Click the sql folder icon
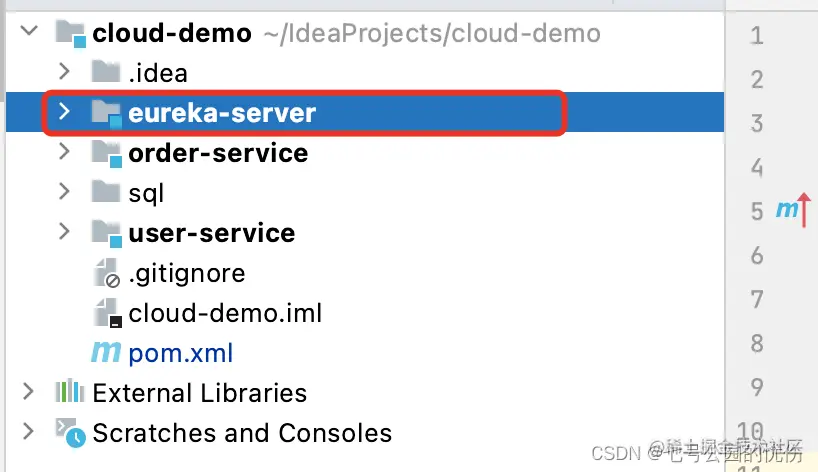 (x=106, y=191)
